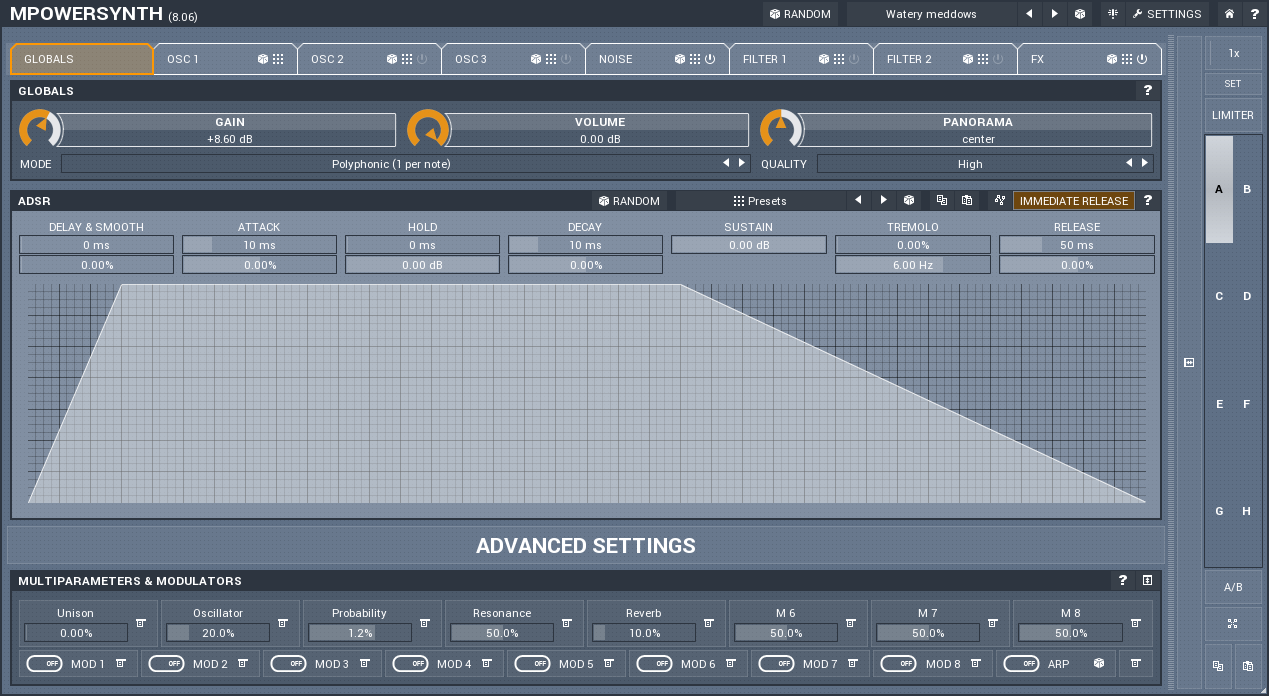Click the A/B compare button
This screenshot has height=696, width=1269.
[x=1233, y=587]
